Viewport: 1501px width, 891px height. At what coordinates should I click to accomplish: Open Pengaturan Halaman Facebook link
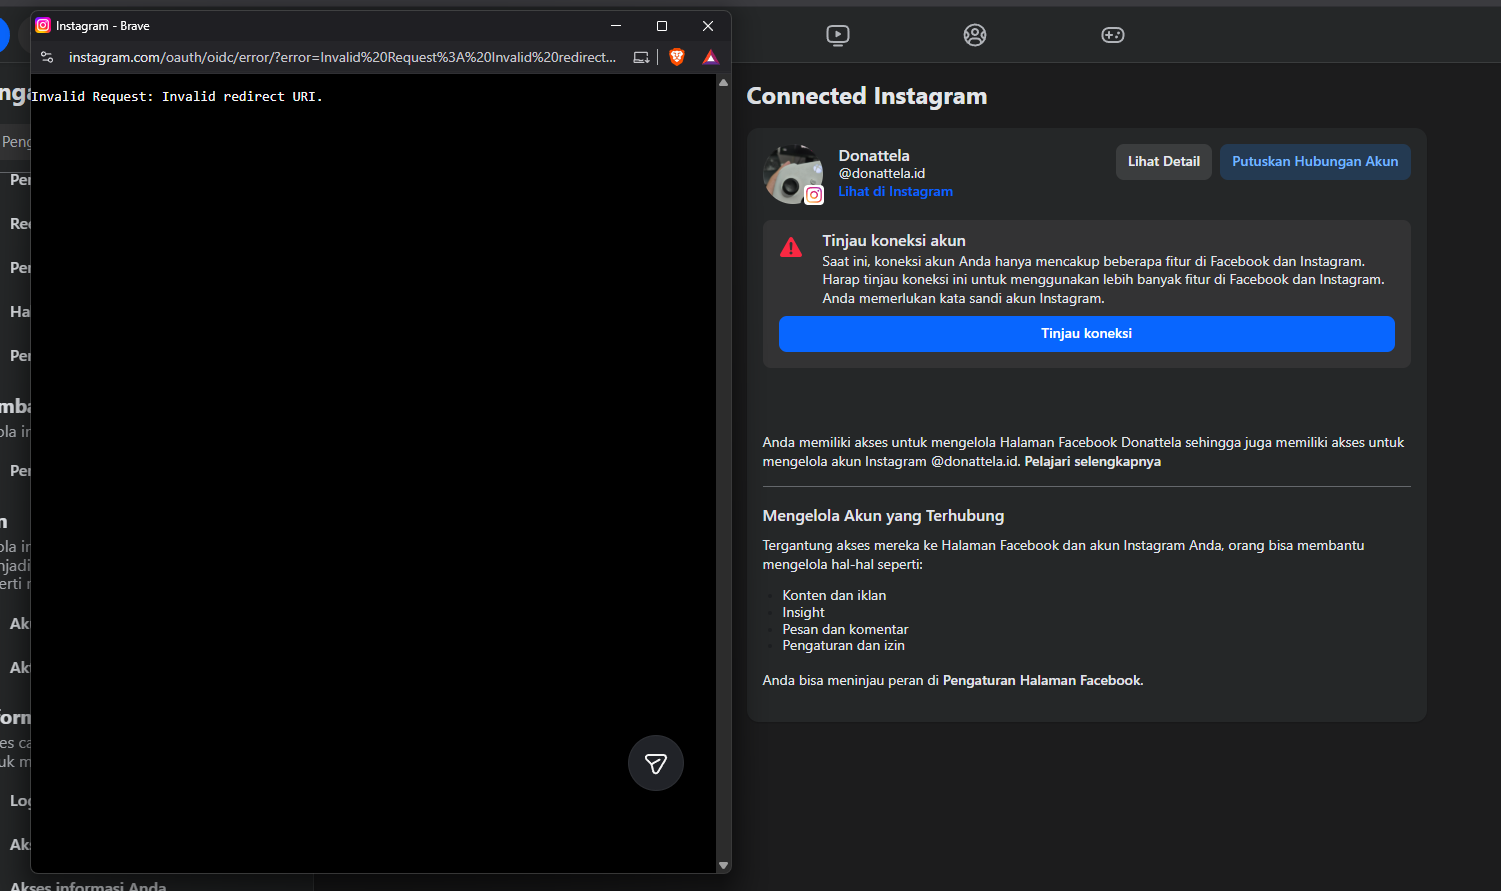click(1041, 681)
